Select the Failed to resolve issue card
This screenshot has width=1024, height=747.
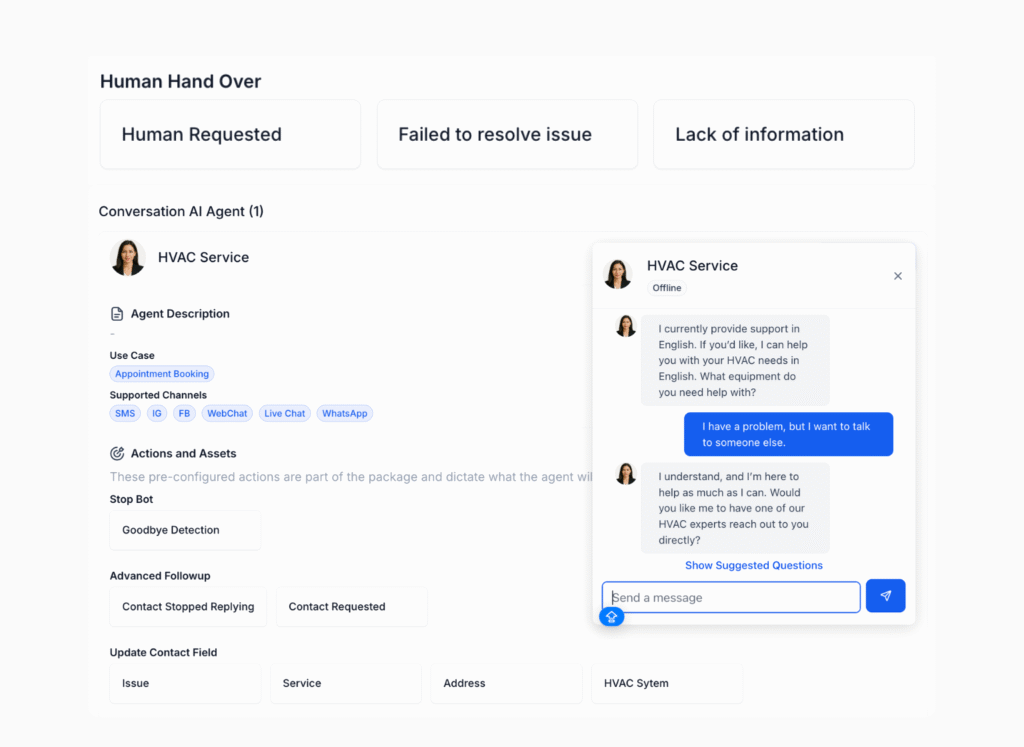tap(506, 134)
